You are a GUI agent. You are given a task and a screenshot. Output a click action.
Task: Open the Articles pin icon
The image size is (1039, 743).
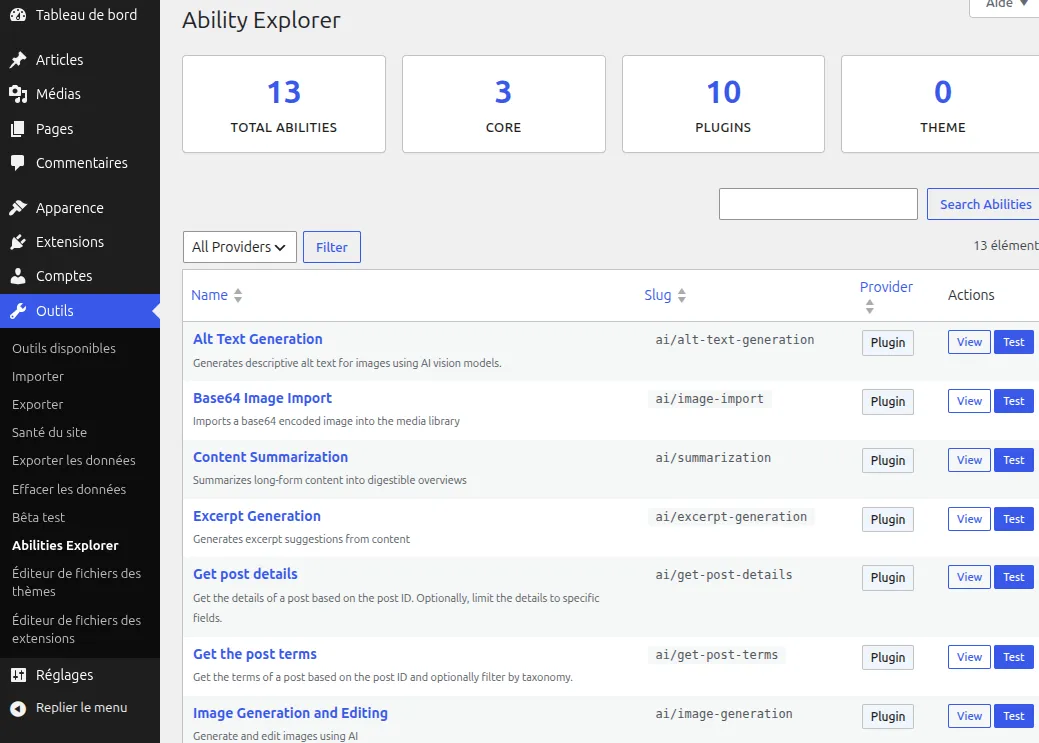coord(18,60)
